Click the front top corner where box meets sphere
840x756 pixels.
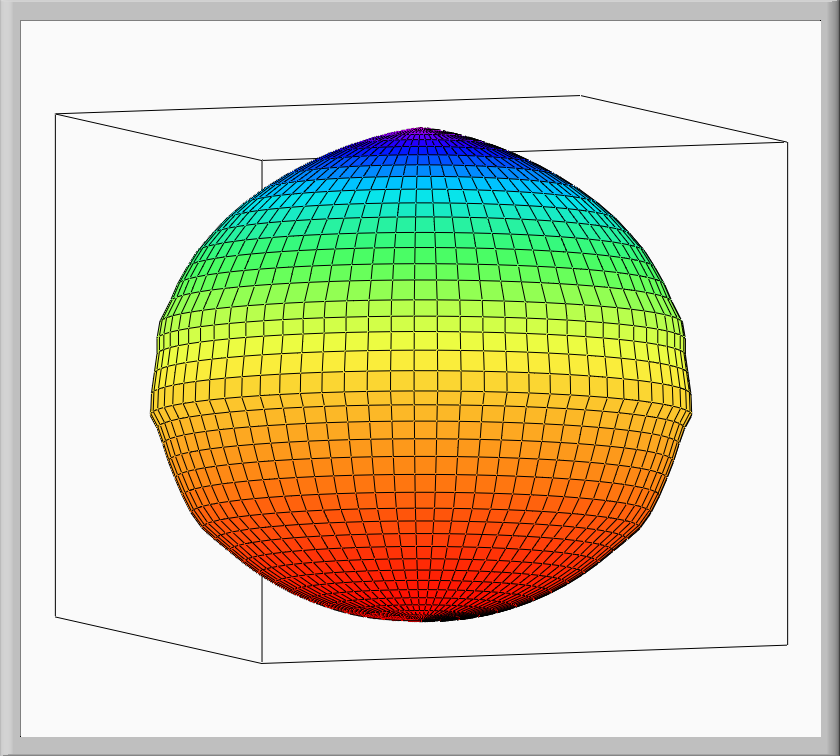(262, 160)
